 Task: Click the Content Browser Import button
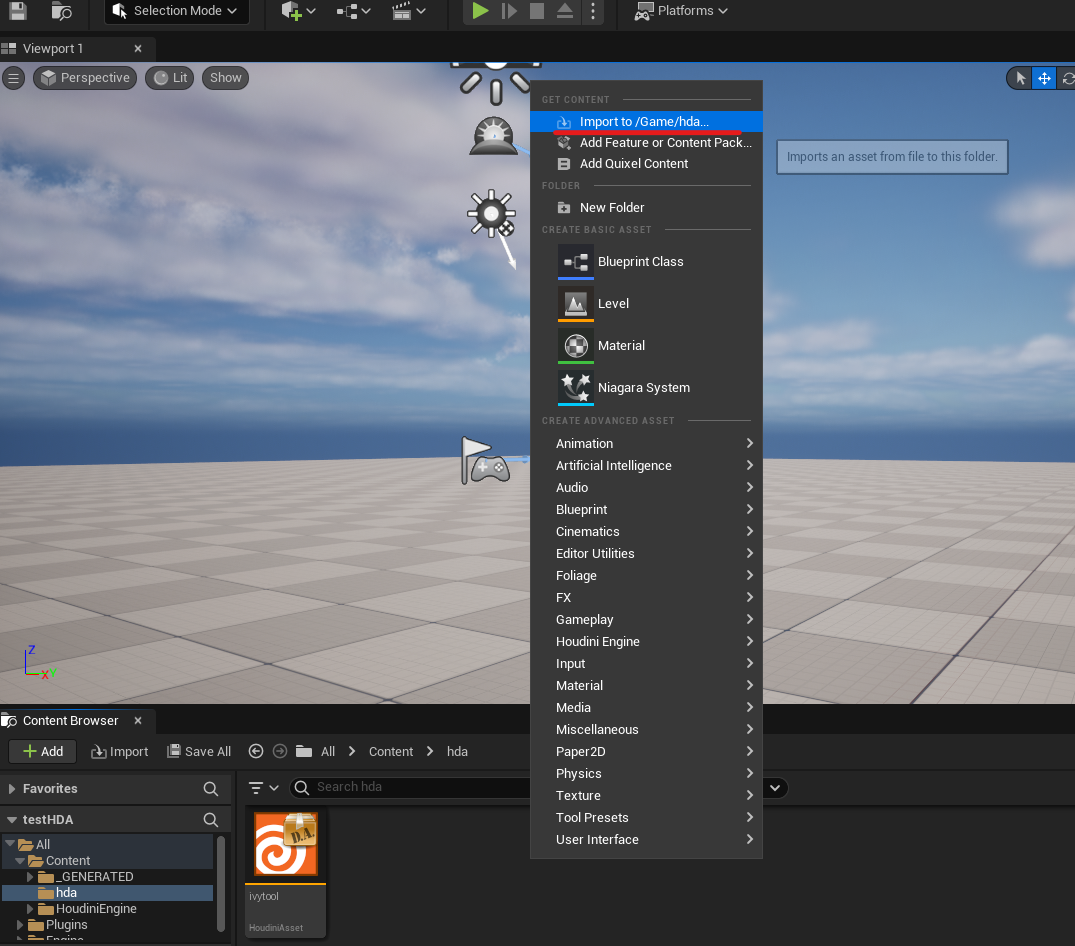click(120, 751)
